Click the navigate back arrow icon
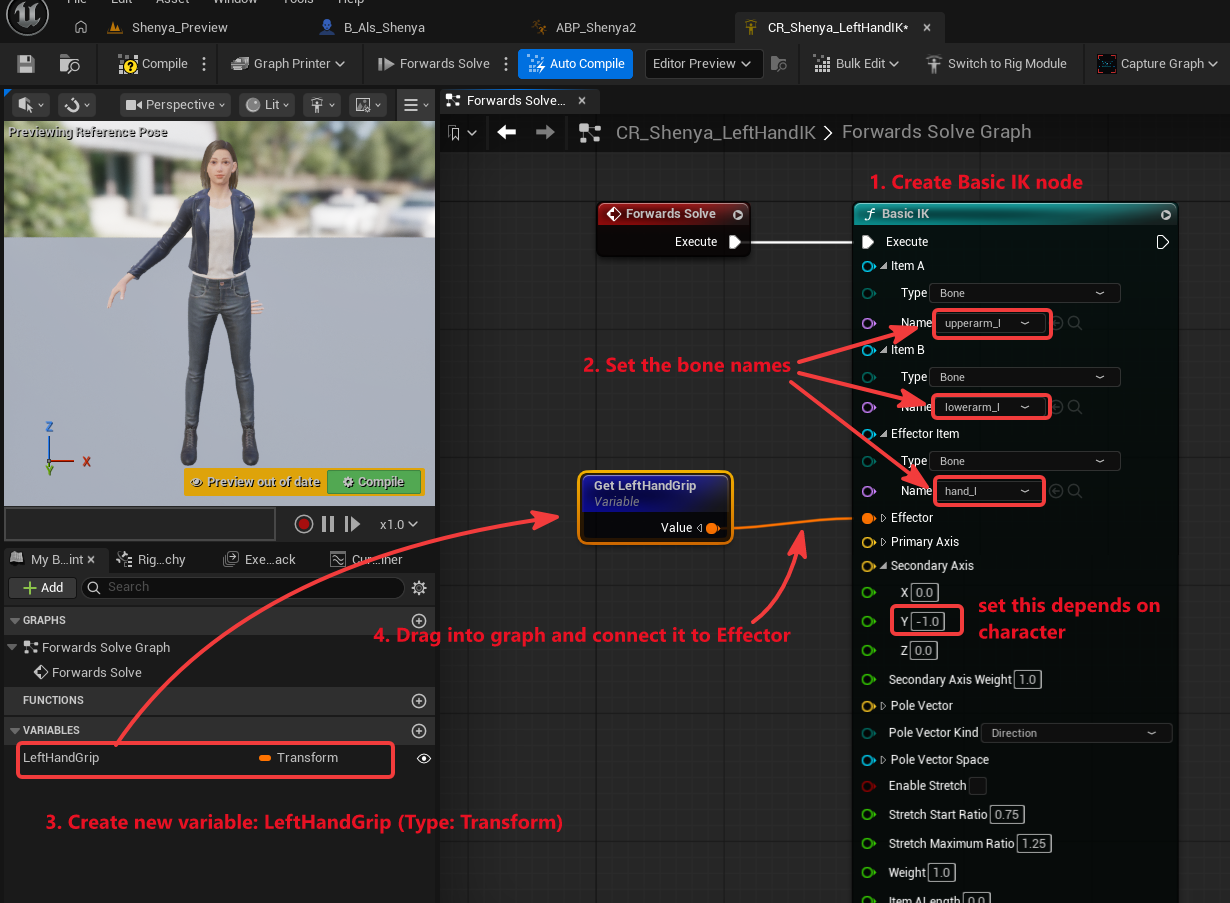This screenshot has width=1230, height=903. pos(507,132)
